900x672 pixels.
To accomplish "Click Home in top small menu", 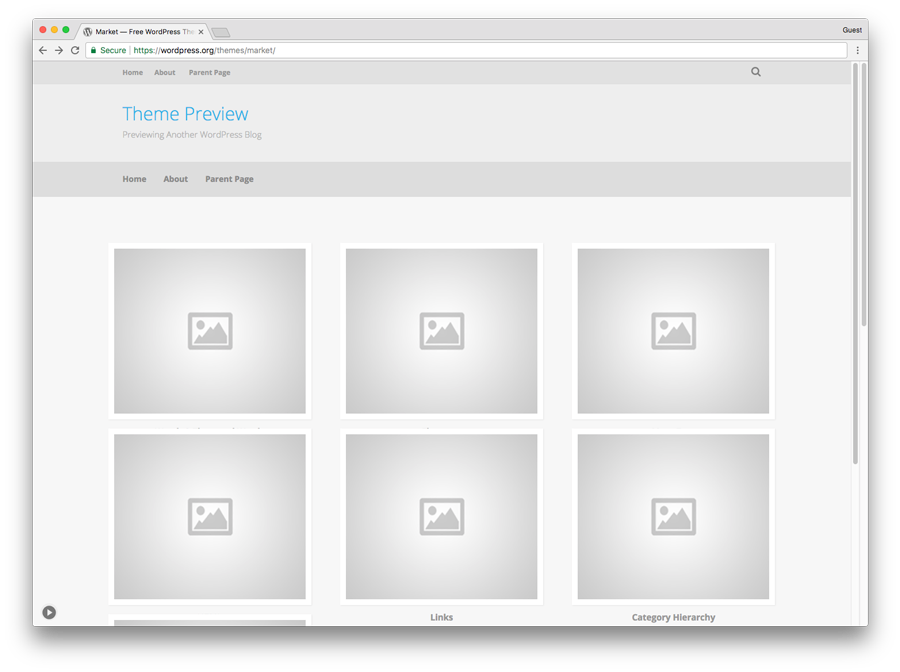I will pyautogui.click(x=133, y=72).
